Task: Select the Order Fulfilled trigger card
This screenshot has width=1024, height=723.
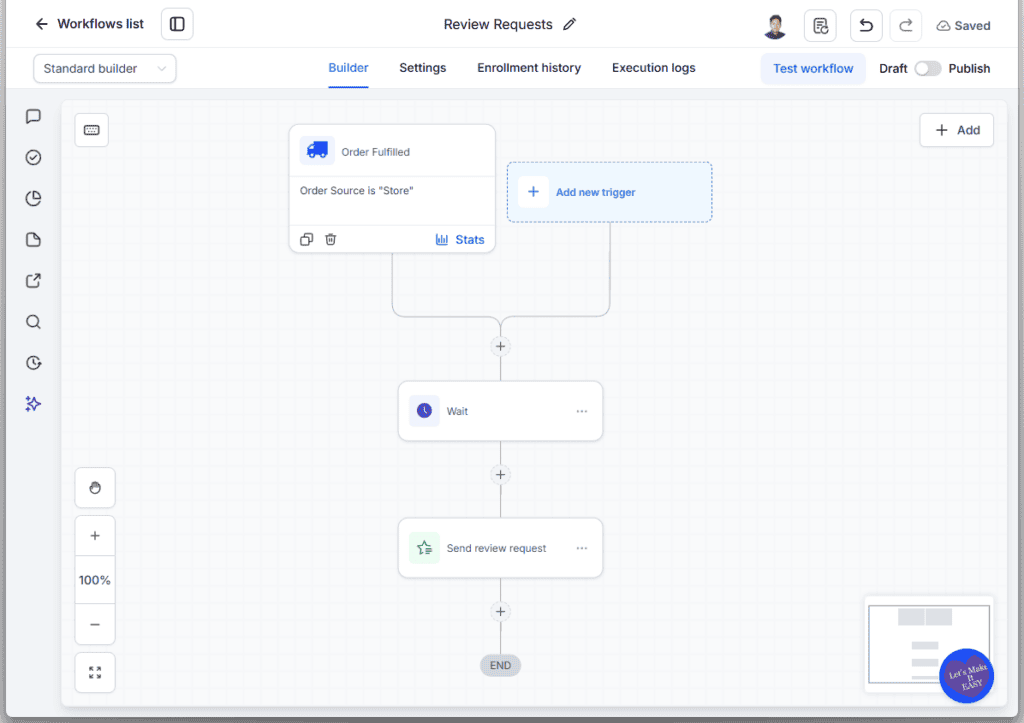Action: coord(392,188)
